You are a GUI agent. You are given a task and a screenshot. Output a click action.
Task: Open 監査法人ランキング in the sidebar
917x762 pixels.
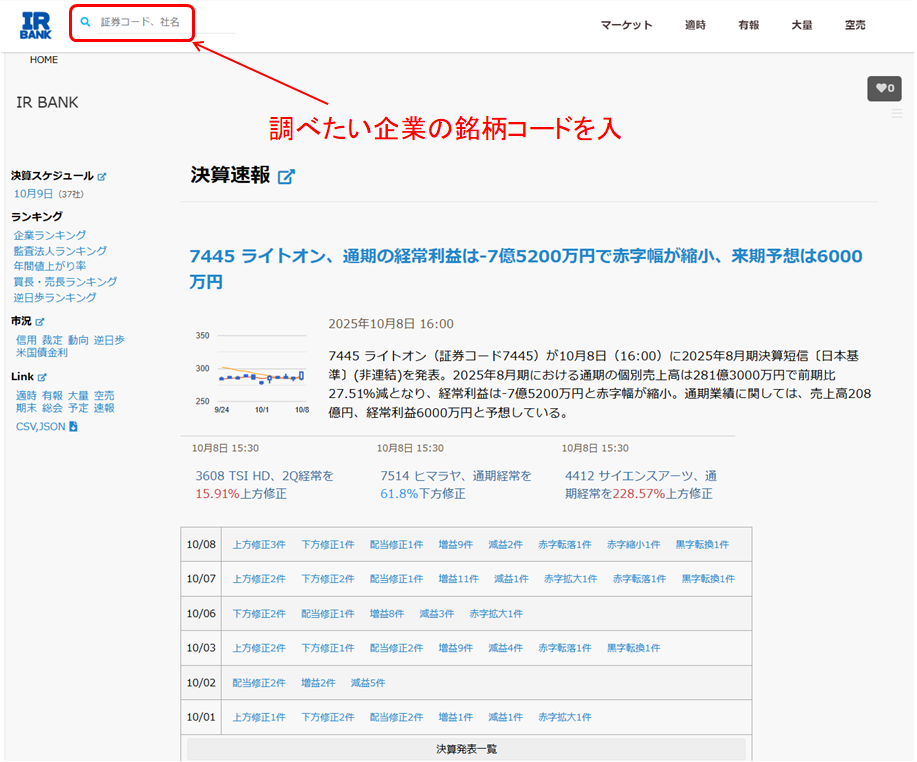[60, 251]
